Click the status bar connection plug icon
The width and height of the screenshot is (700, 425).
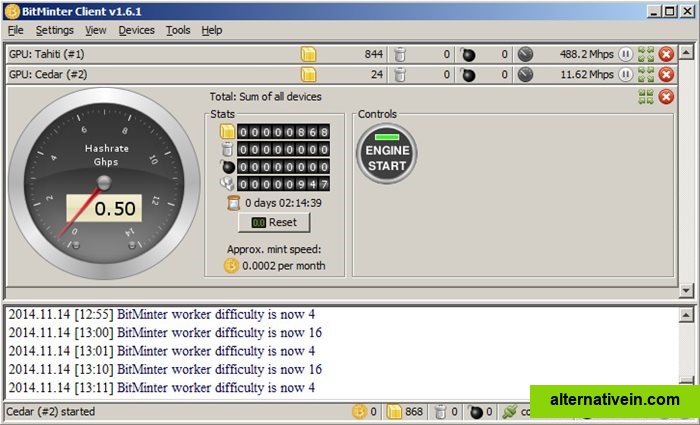[x=509, y=412]
